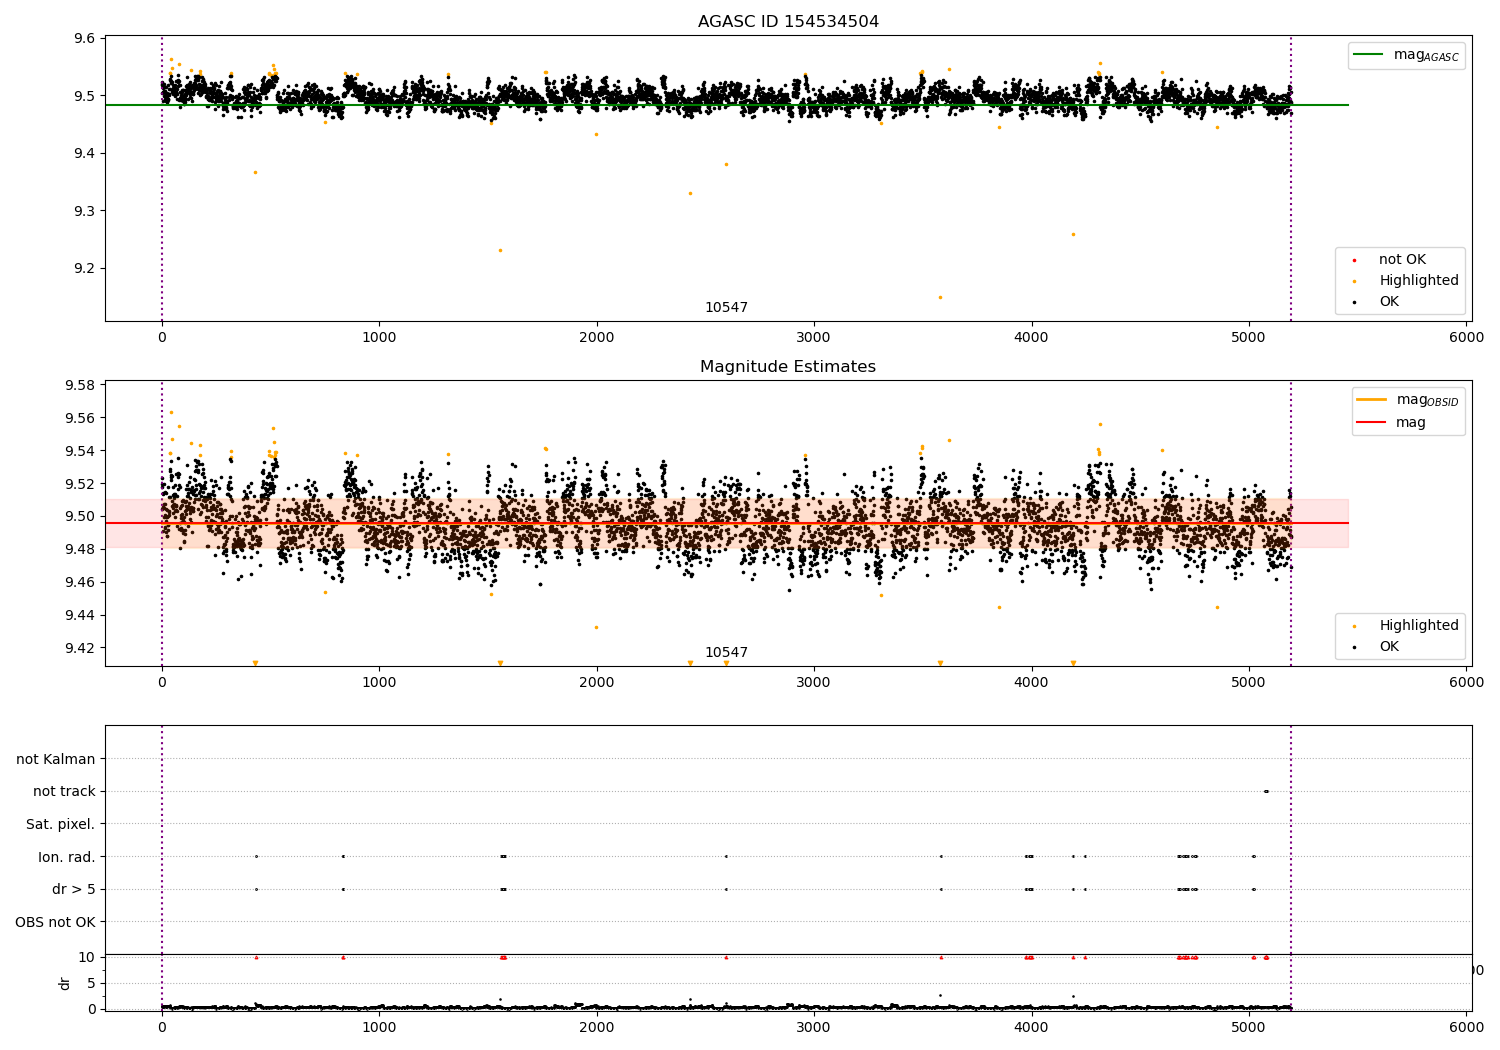
Task: Select the orange mag OBSID legend line
Action: pos(1372,400)
